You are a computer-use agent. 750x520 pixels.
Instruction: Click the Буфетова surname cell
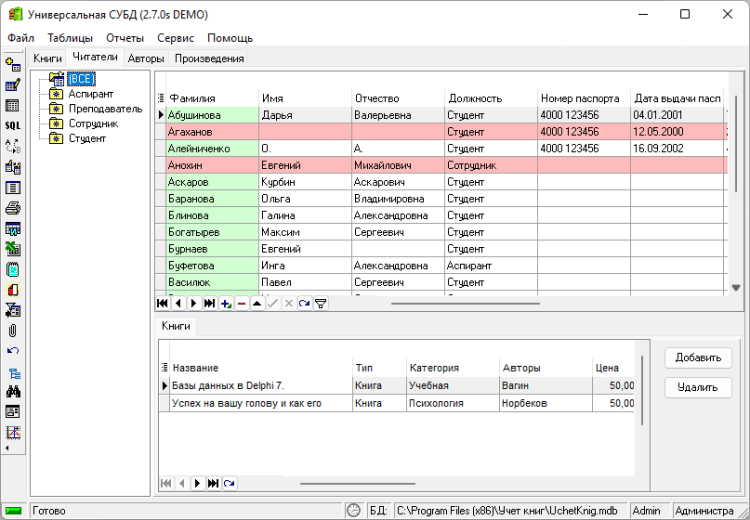click(x=212, y=266)
